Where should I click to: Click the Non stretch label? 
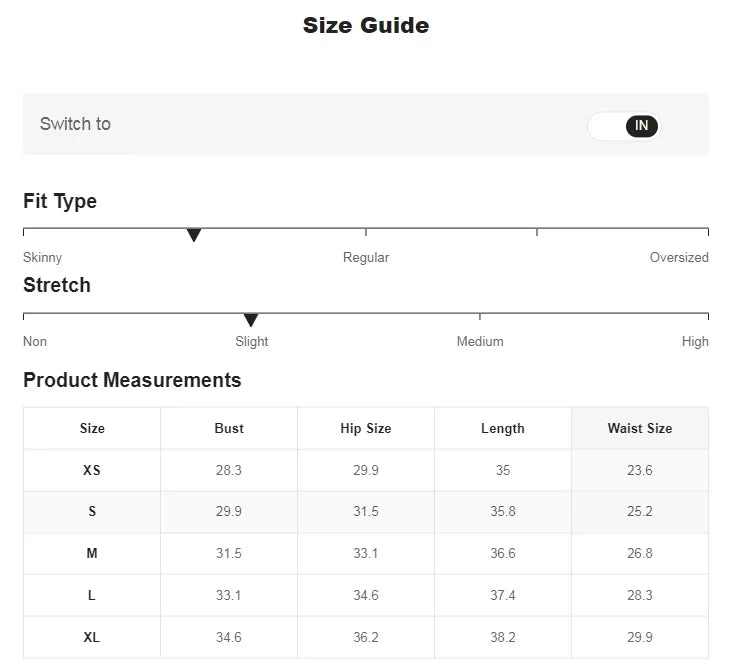click(35, 341)
